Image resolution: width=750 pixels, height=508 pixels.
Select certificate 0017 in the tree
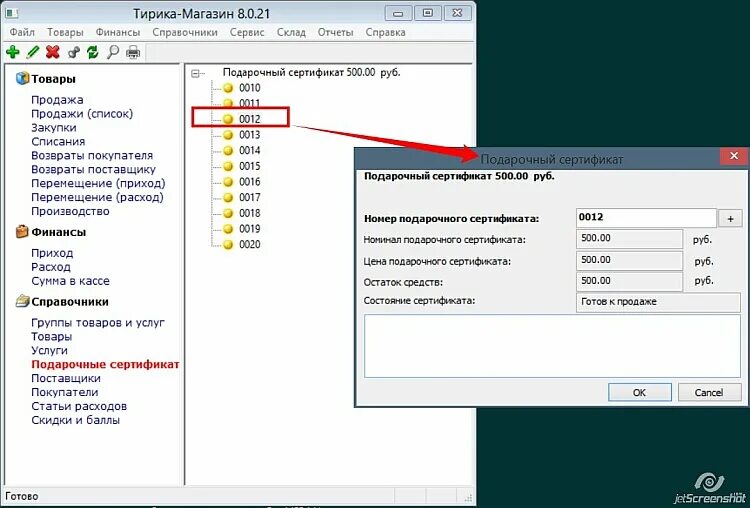[250, 197]
